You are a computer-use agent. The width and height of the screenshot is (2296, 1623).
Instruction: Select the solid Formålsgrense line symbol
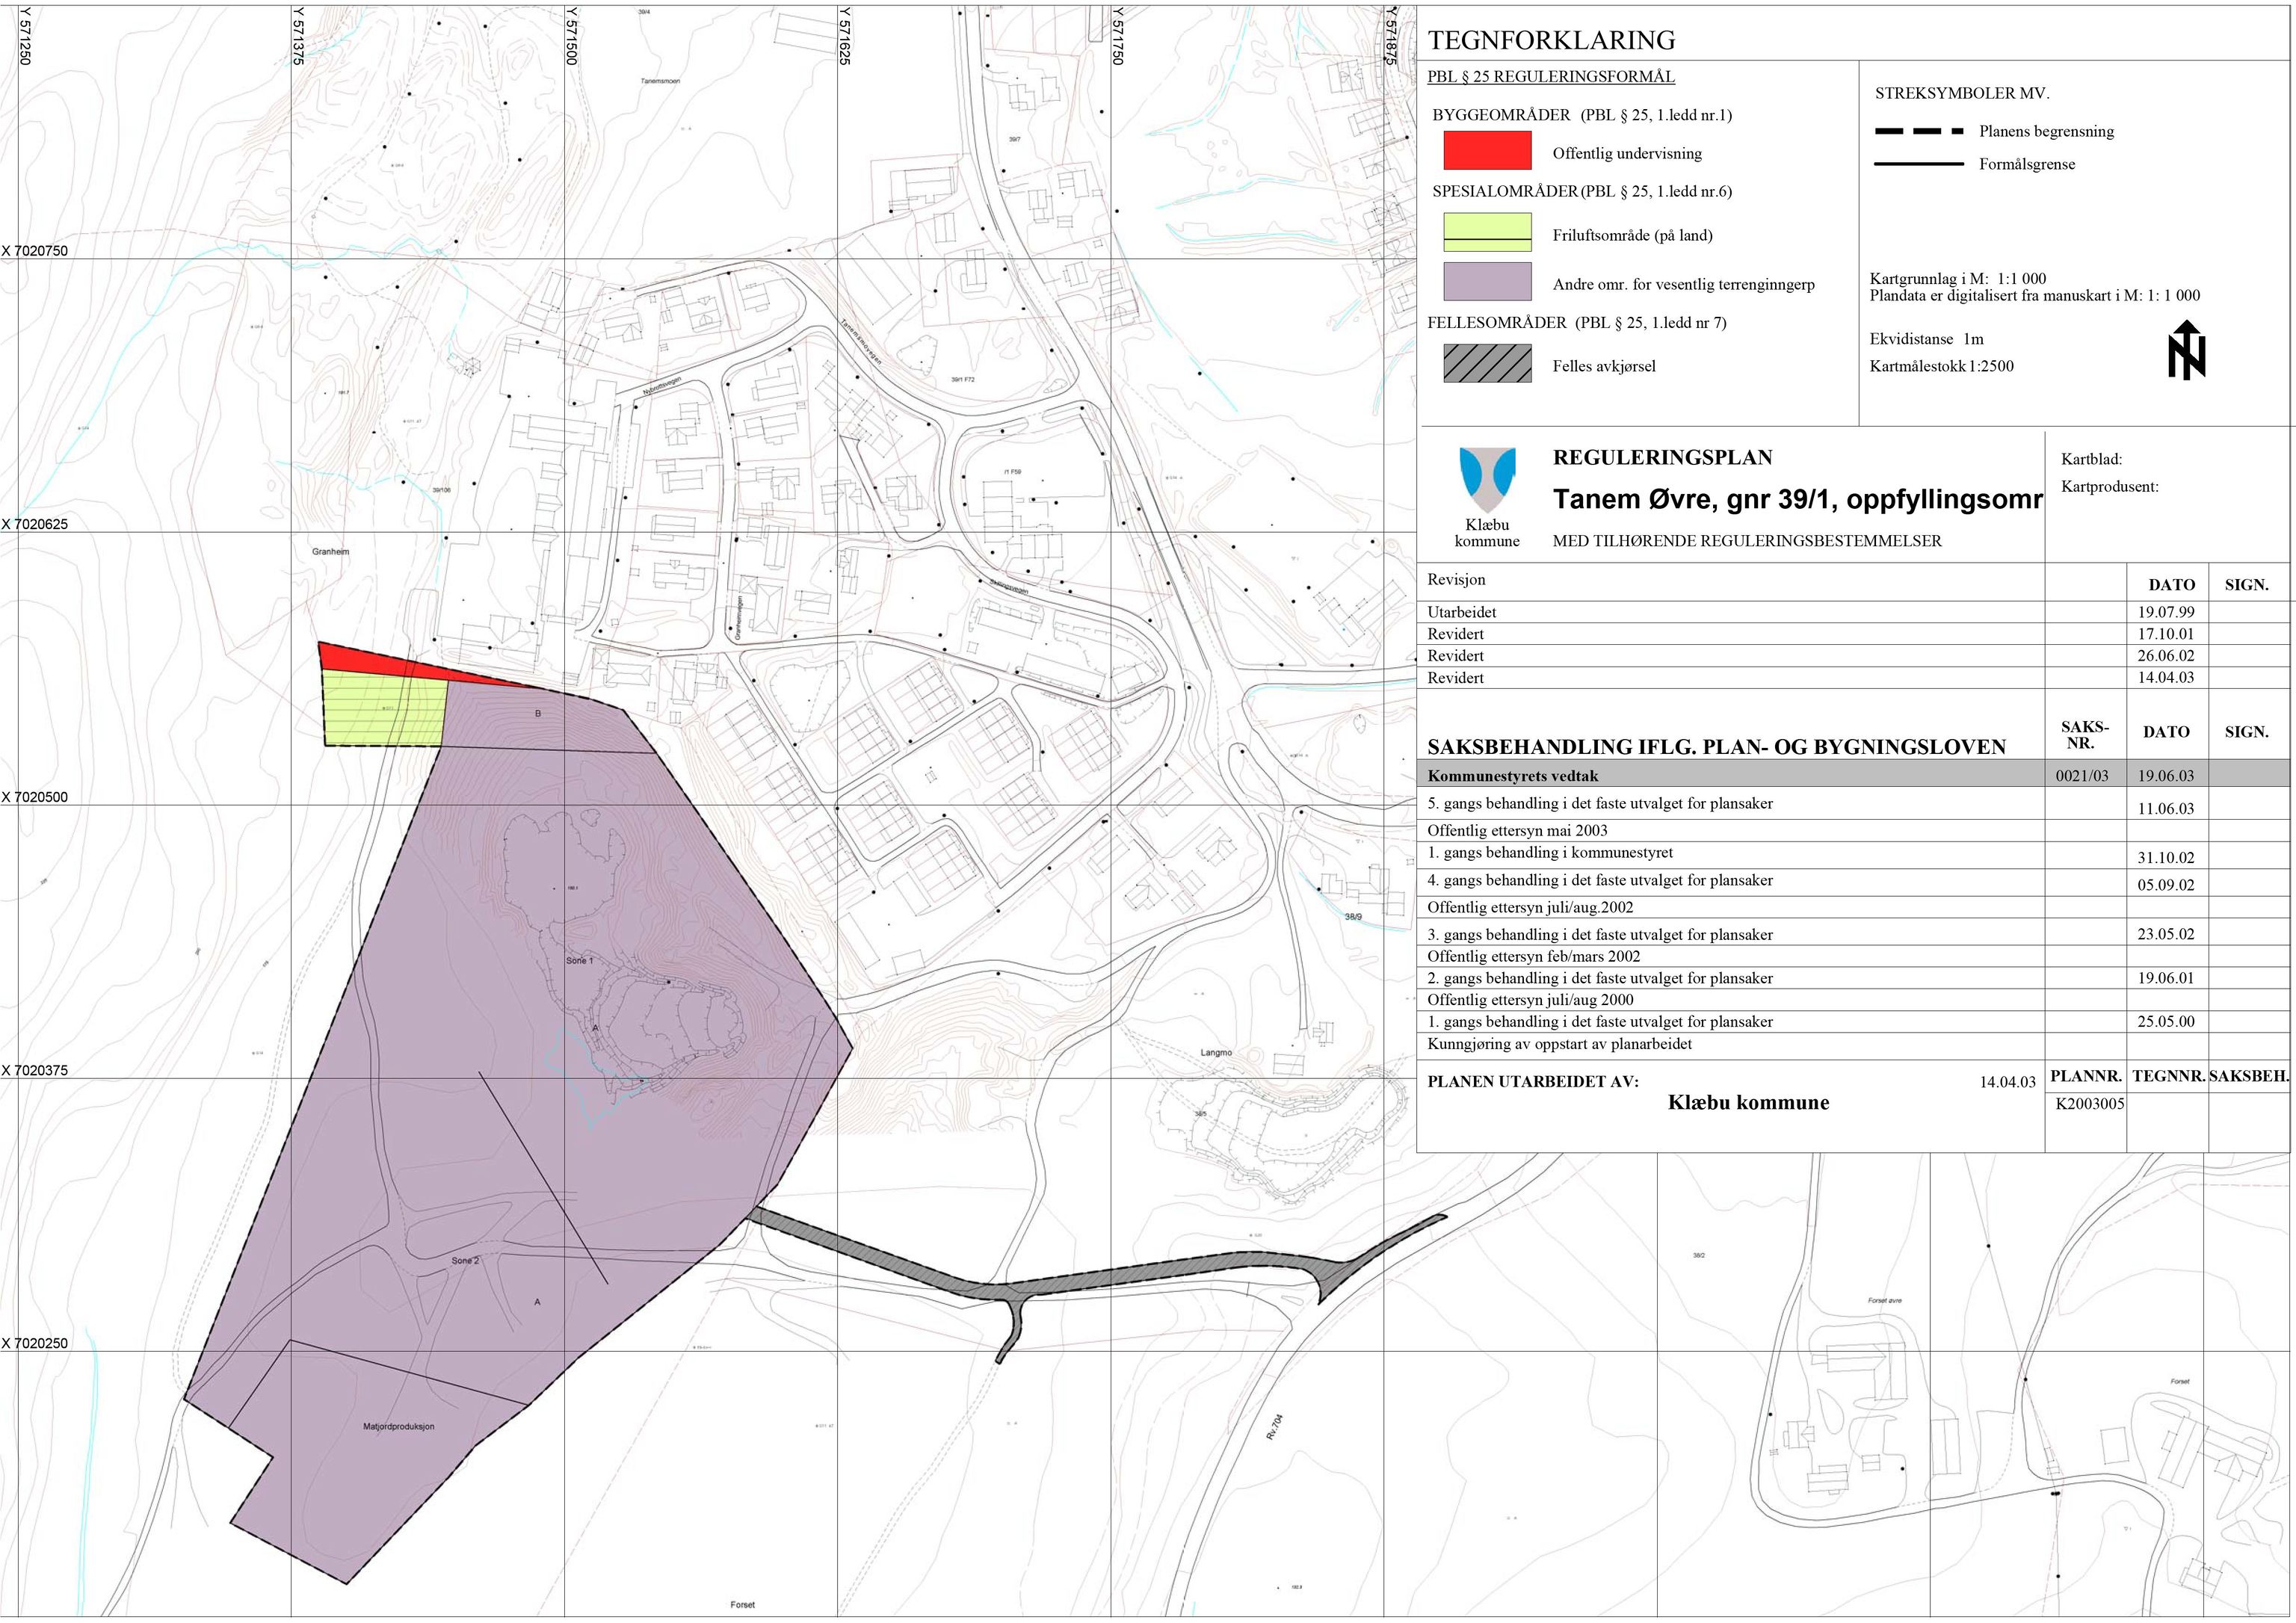[x=1919, y=164]
